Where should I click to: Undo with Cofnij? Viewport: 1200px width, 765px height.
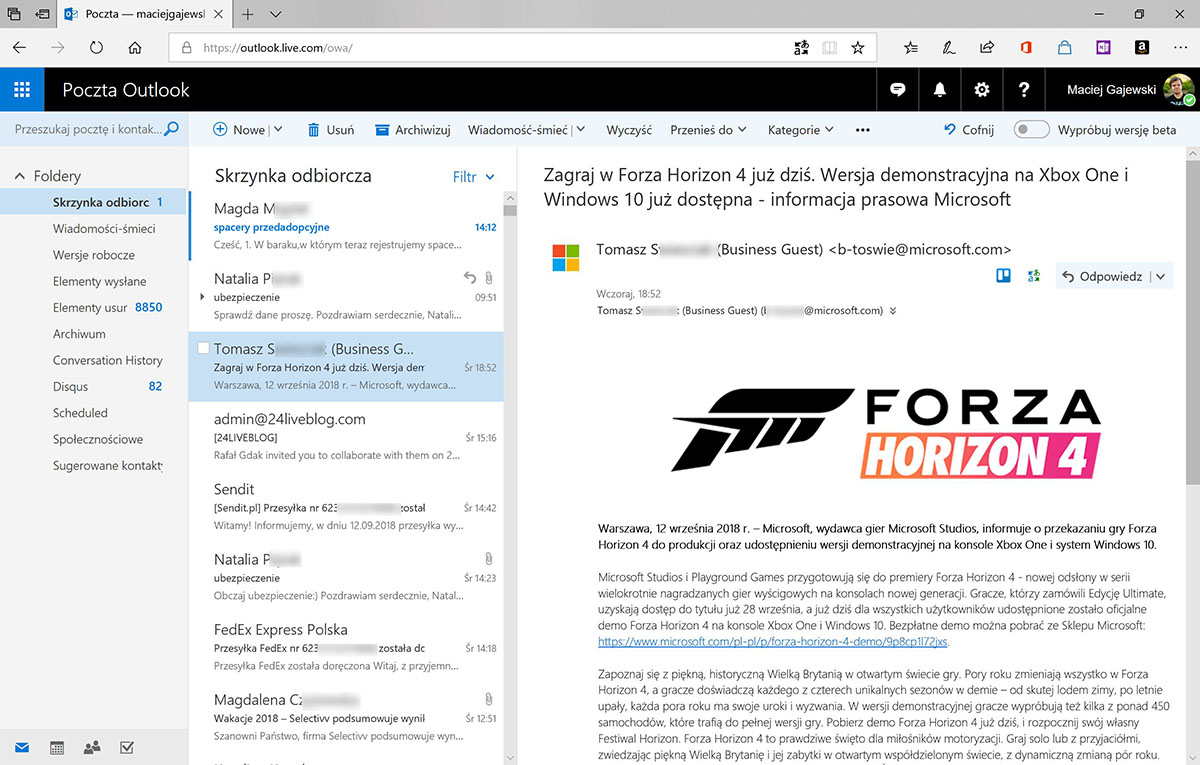tap(968, 129)
